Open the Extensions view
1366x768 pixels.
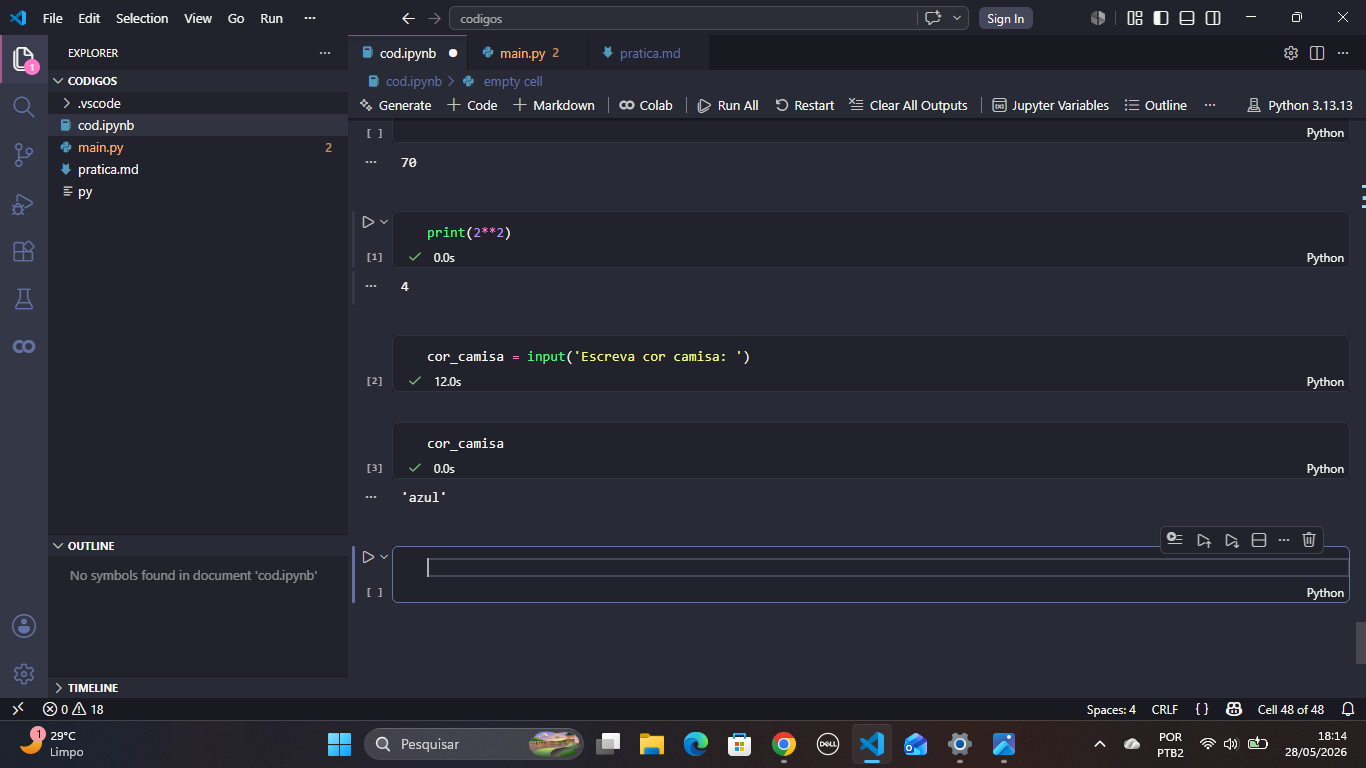tap(24, 251)
